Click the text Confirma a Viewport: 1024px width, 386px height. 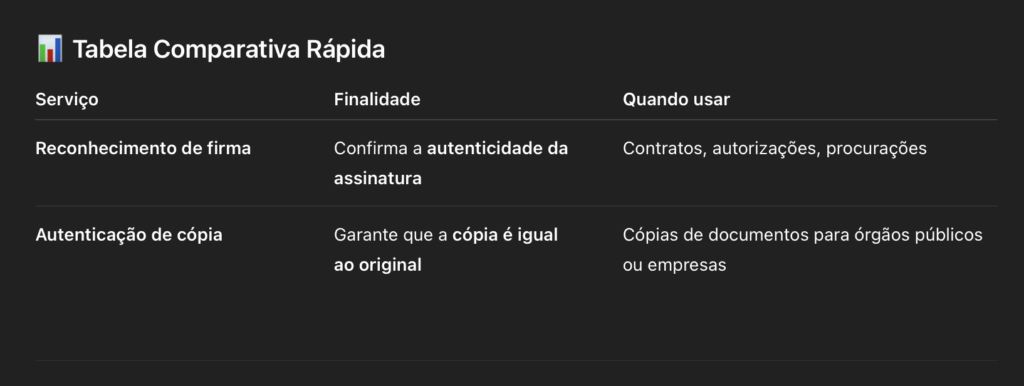[x=378, y=148]
